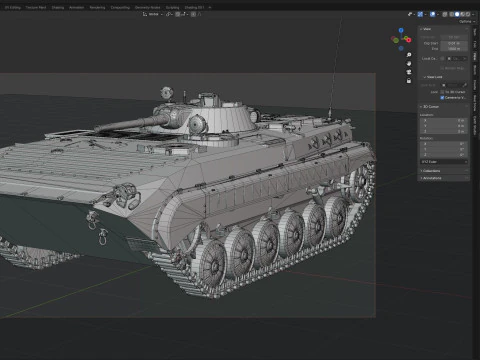The height and width of the screenshot is (360, 480).
Task: Switch to Shading workspace tab
Action: 58,7
